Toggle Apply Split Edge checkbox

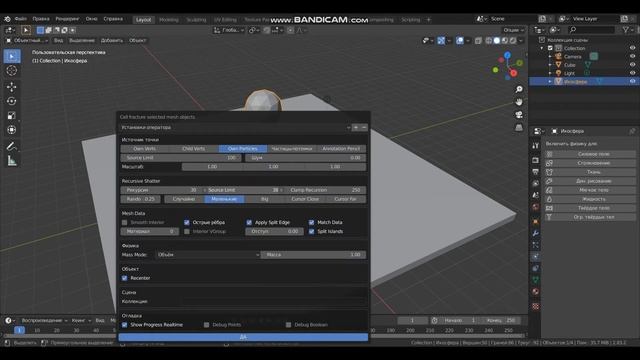[x=249, y=222]
